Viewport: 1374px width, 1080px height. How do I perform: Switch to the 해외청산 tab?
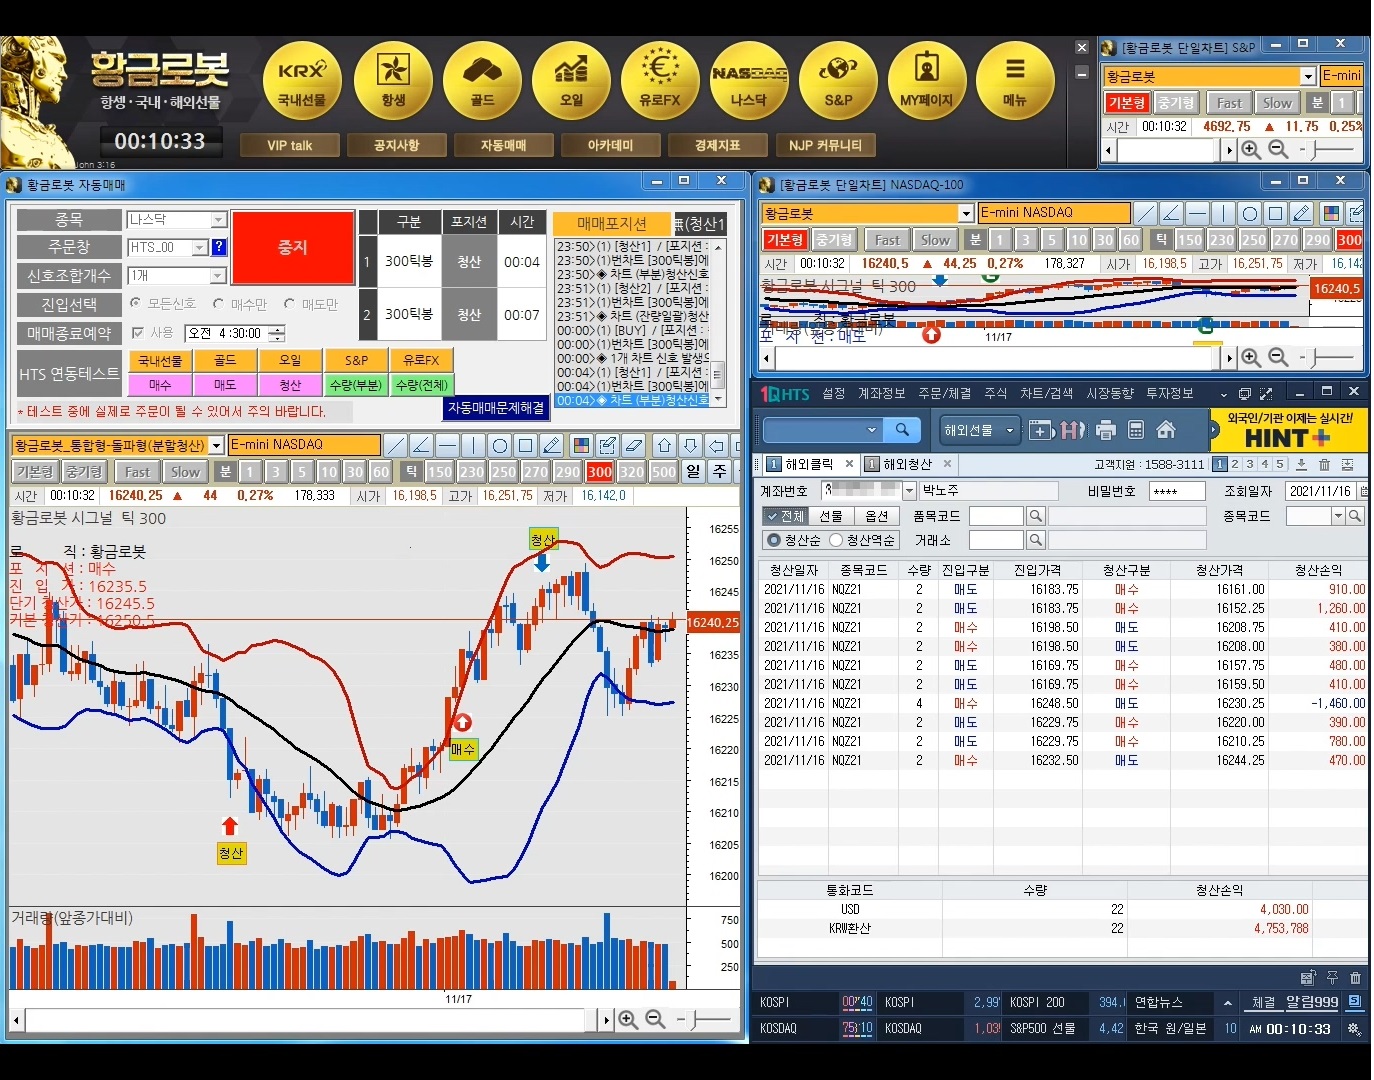coord(907,464)
